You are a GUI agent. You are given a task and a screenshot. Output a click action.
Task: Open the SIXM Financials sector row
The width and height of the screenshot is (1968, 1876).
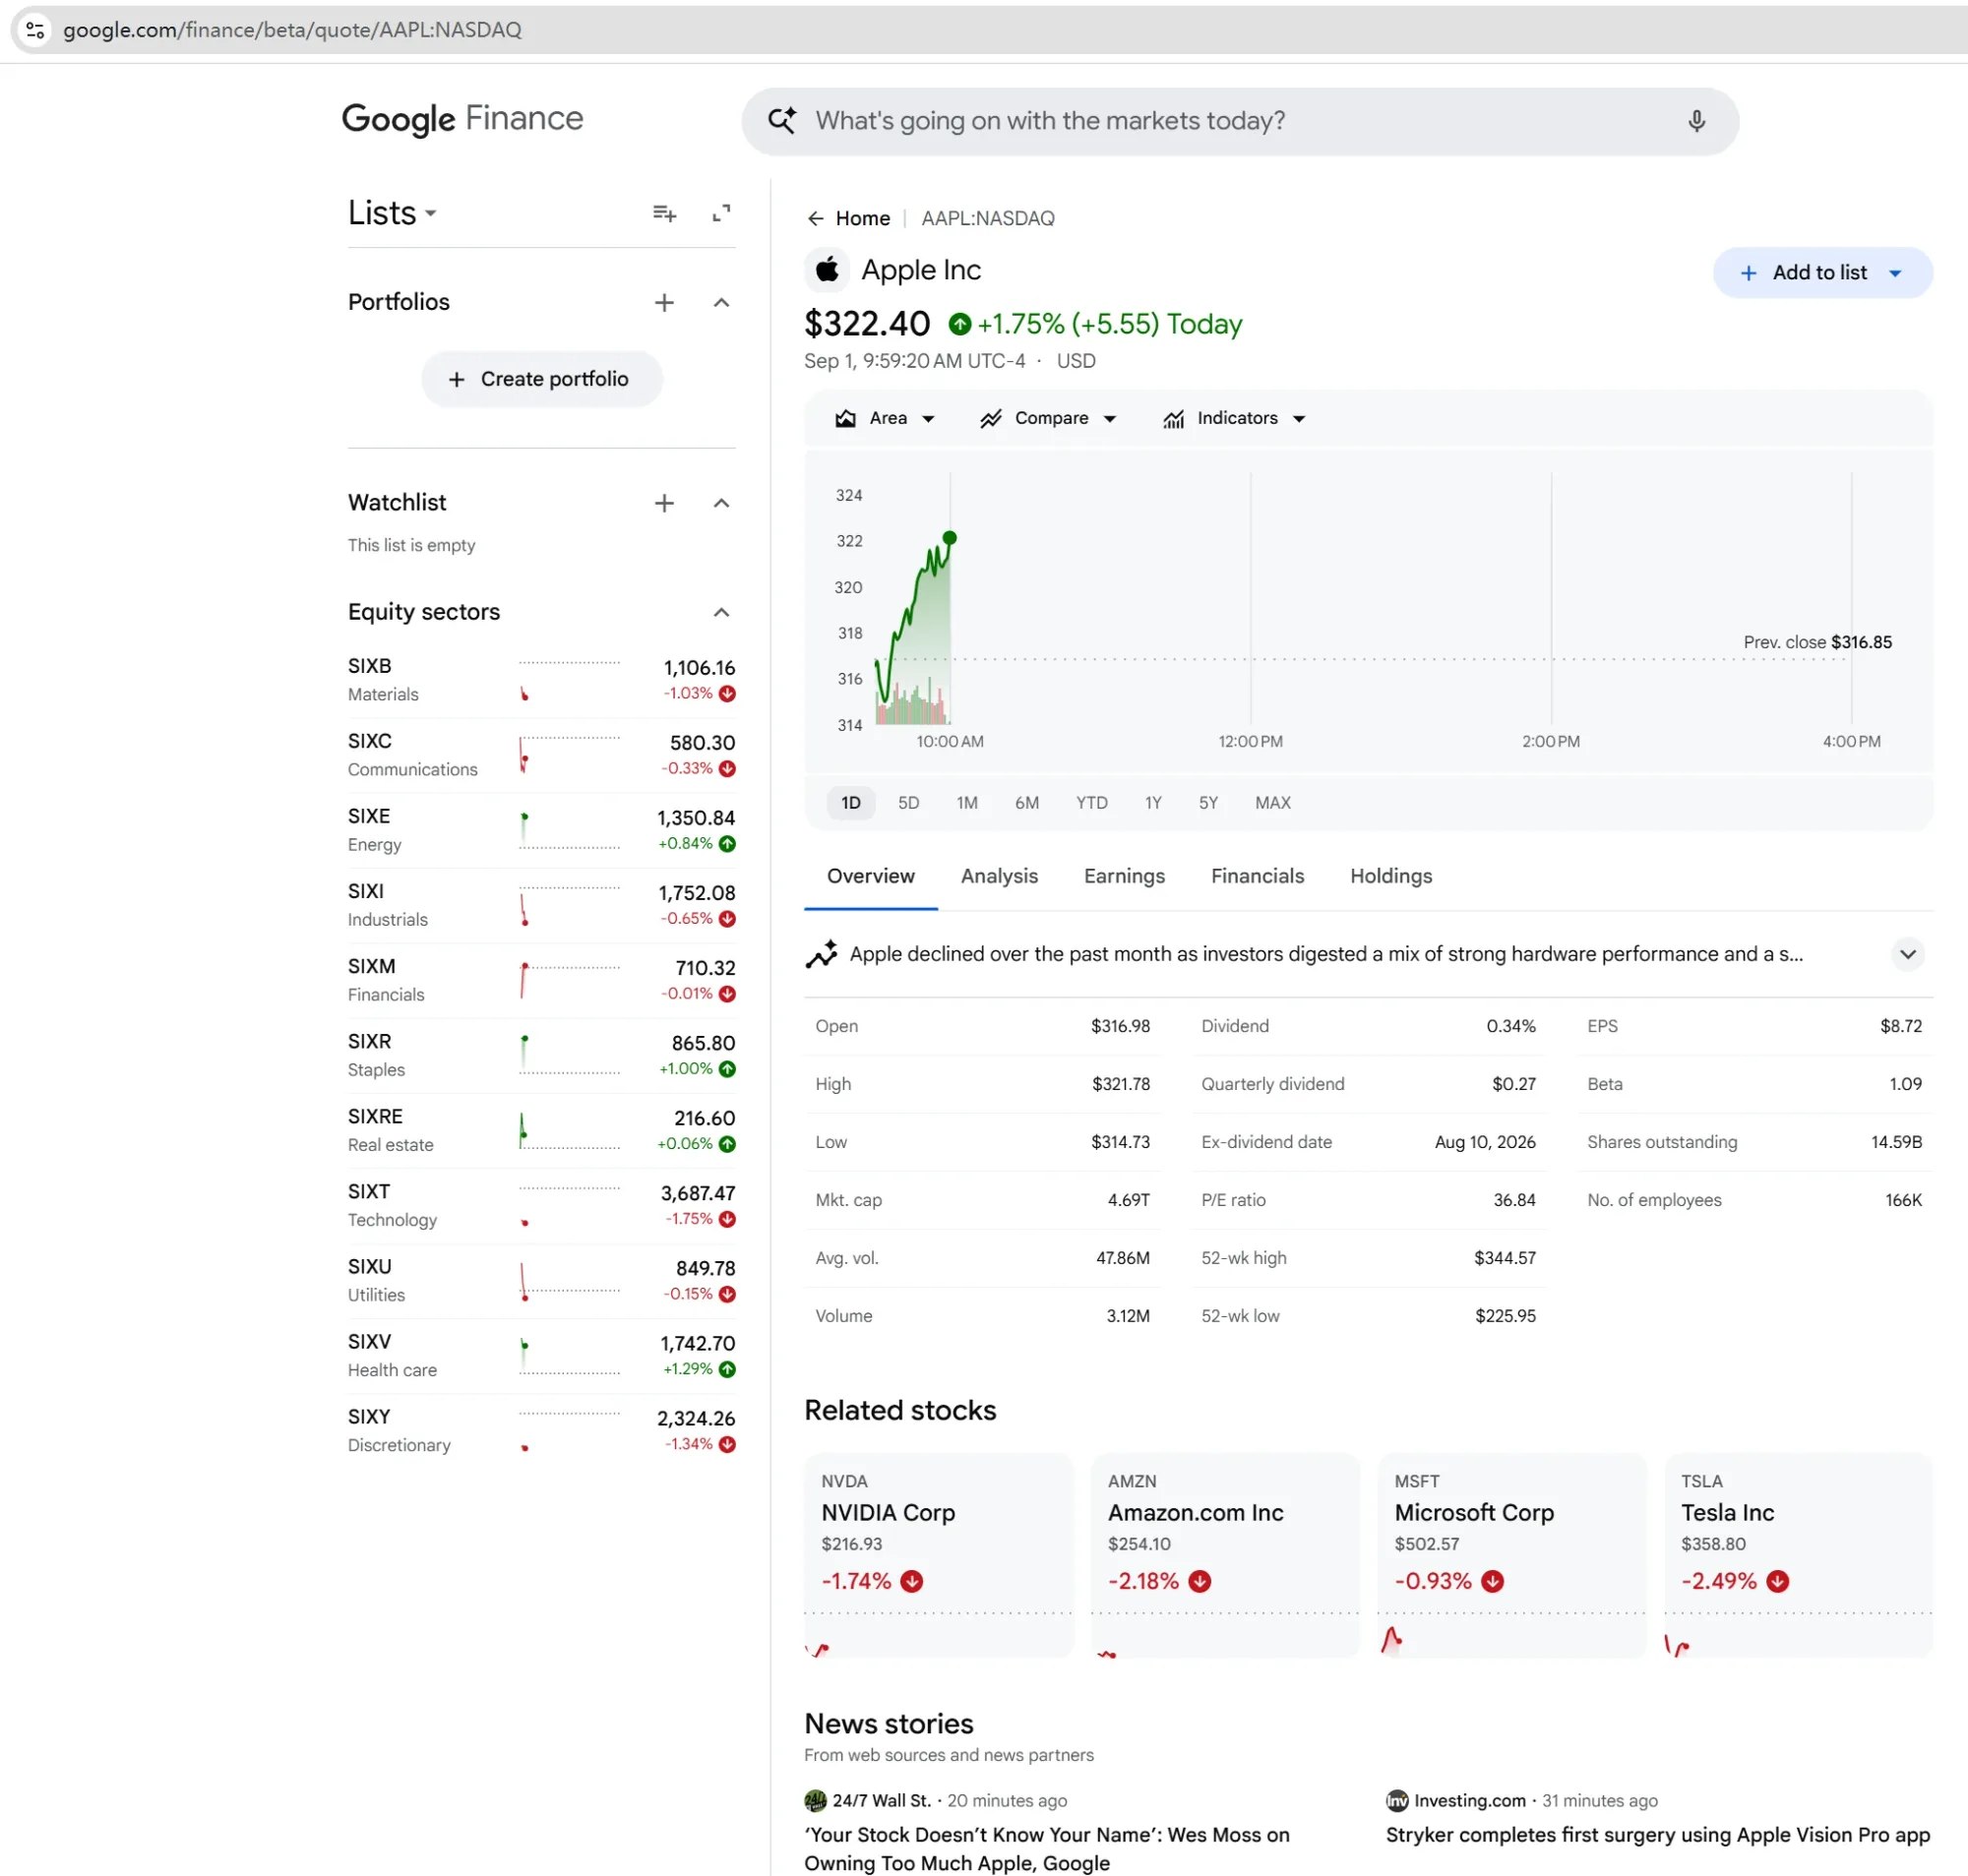click(x=541, y=980)
